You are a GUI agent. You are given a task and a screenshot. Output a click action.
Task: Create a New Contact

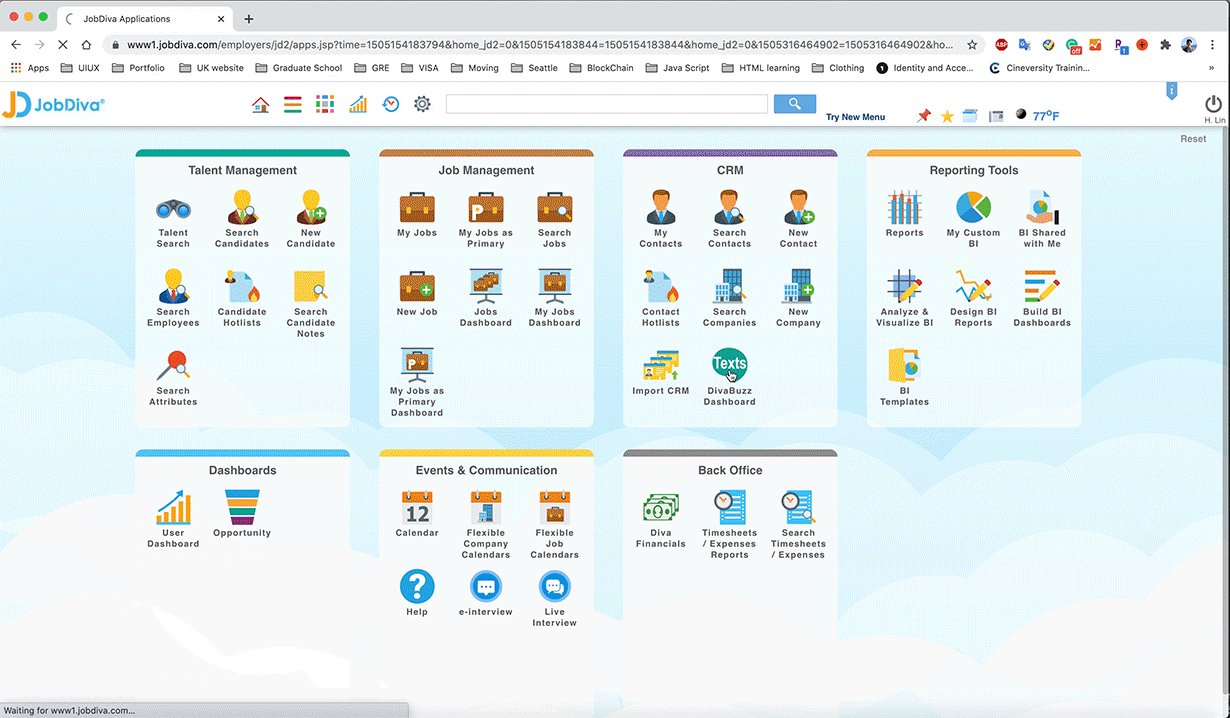[x=799, y=207]
